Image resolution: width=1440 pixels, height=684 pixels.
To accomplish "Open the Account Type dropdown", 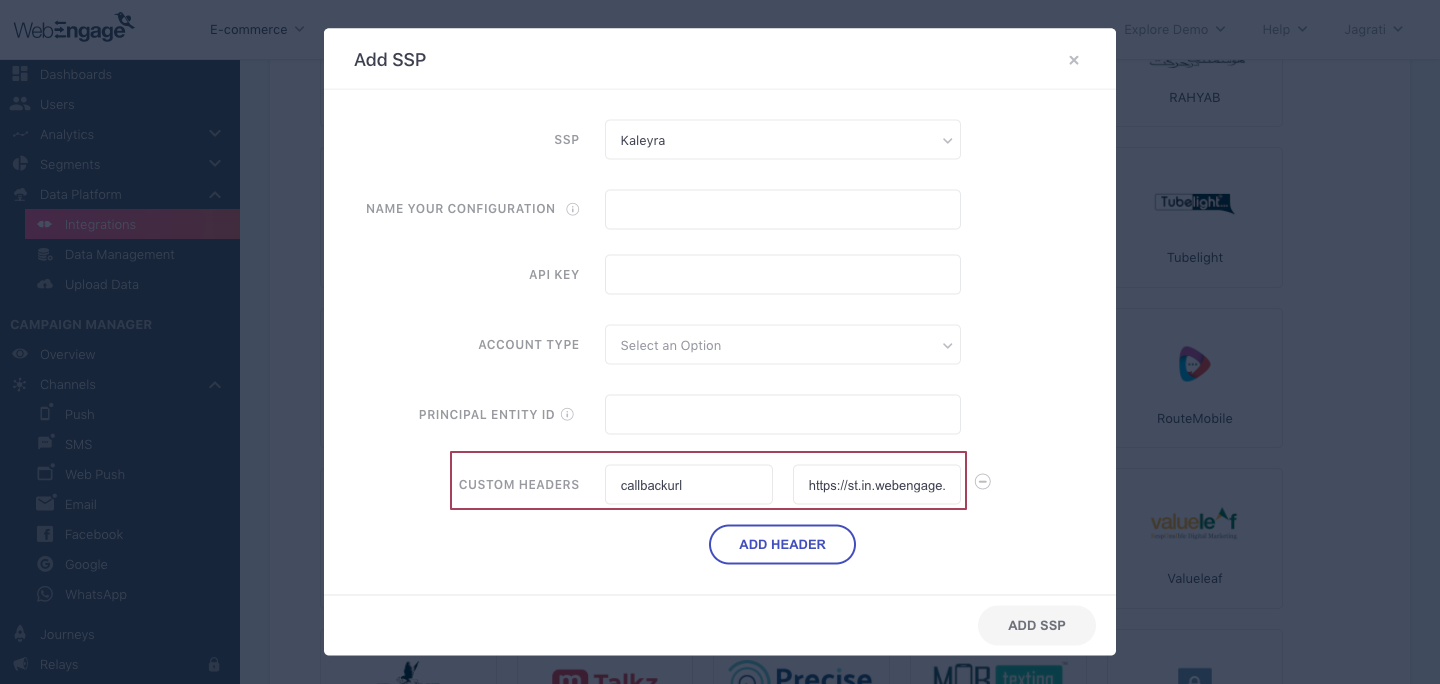I will coord(782,345).
